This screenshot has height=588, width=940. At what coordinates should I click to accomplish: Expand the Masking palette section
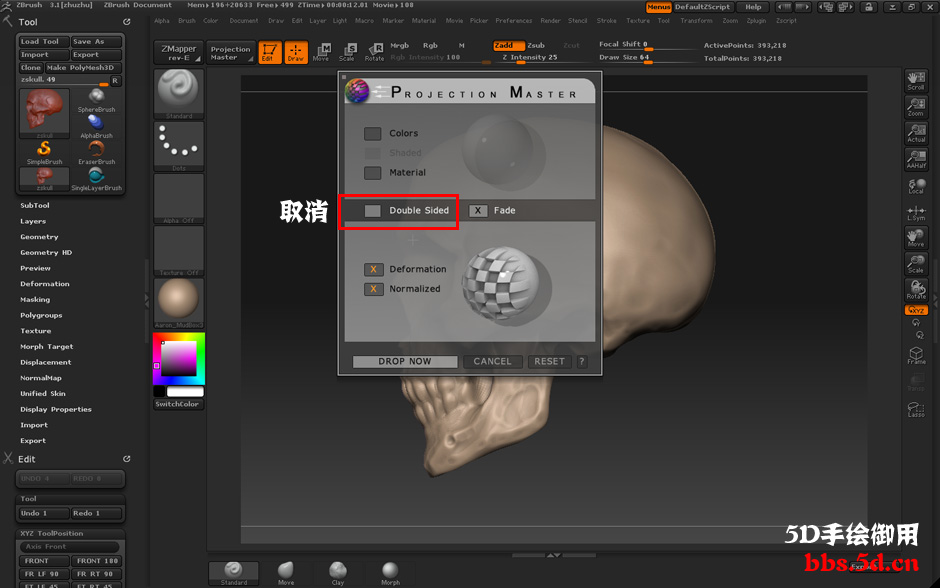35,300
